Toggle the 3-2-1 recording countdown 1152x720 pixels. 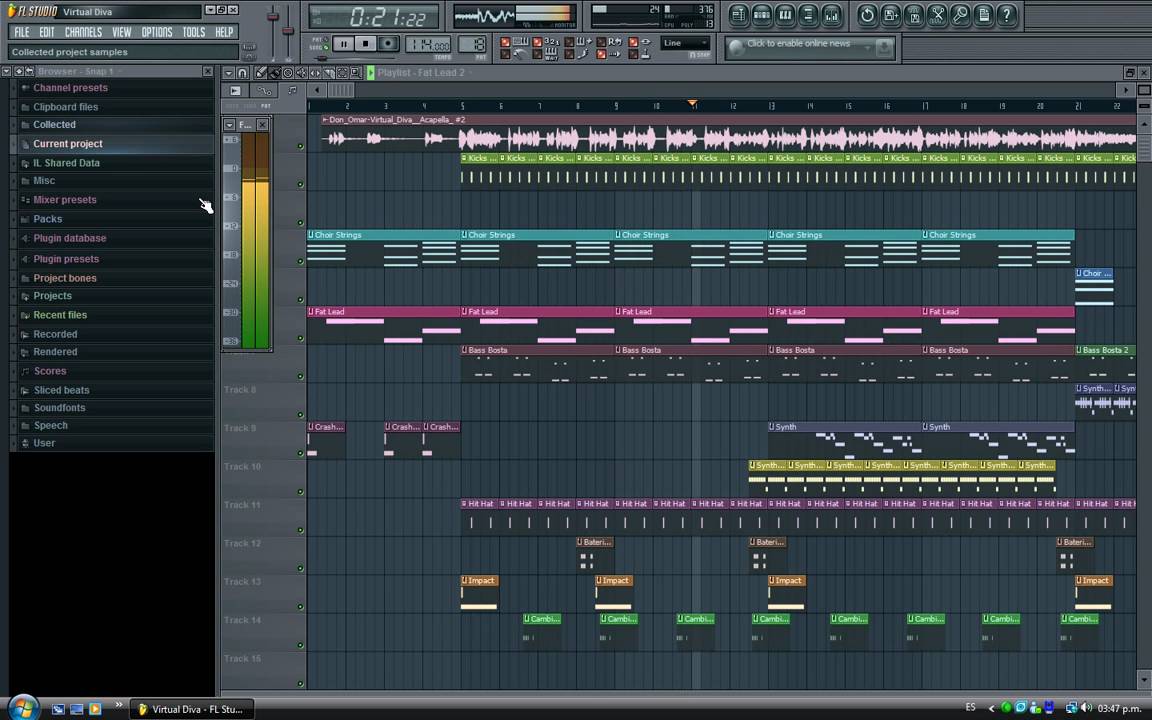pyautogui.click(x=537, y=43)
